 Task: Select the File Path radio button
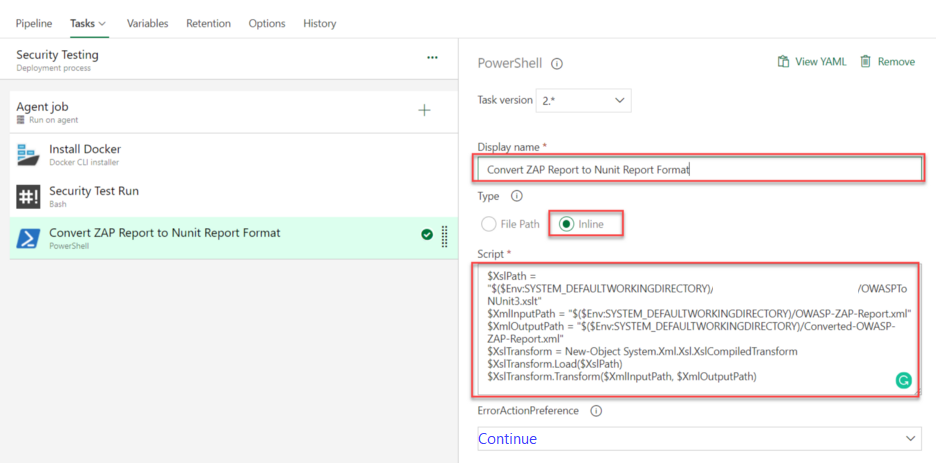(x=488, y=224)
